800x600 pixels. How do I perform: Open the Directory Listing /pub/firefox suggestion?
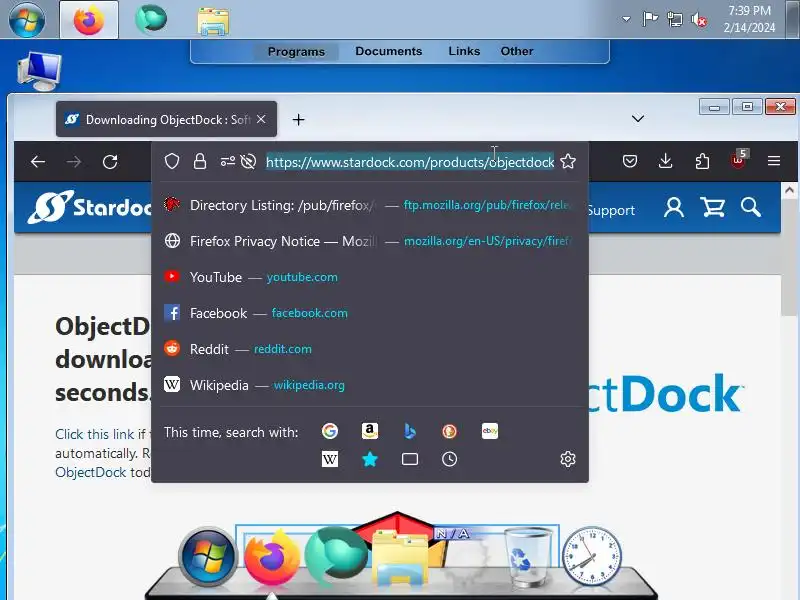tap(370, 205)
